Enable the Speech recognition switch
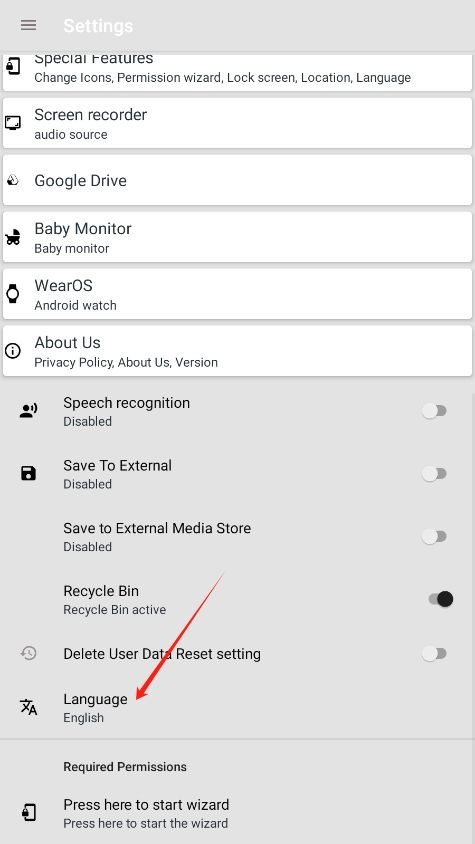The height and width of the screenshot is (844, 475). point(434,411)
